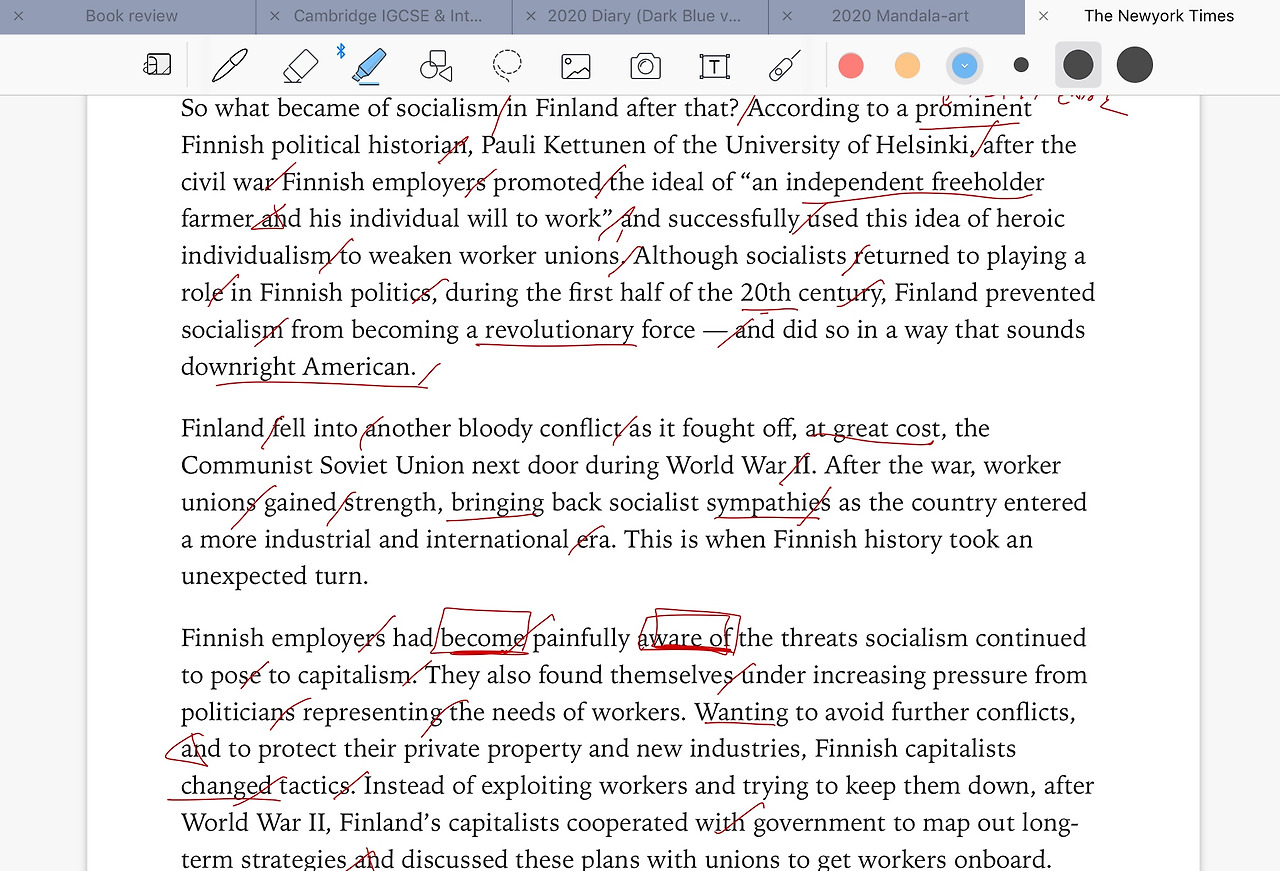Viewport: 1280px width, 871px height.
Task: Click the underlined word "revolutionary"
Action: point(559,330)
